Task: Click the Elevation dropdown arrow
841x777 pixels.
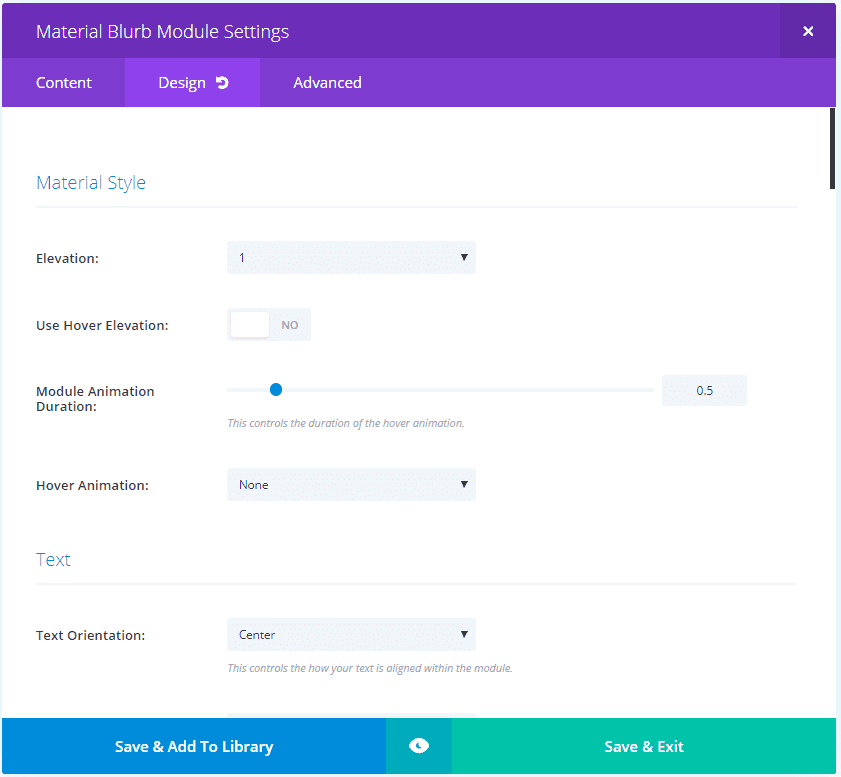Action: (x=464, y=258)
